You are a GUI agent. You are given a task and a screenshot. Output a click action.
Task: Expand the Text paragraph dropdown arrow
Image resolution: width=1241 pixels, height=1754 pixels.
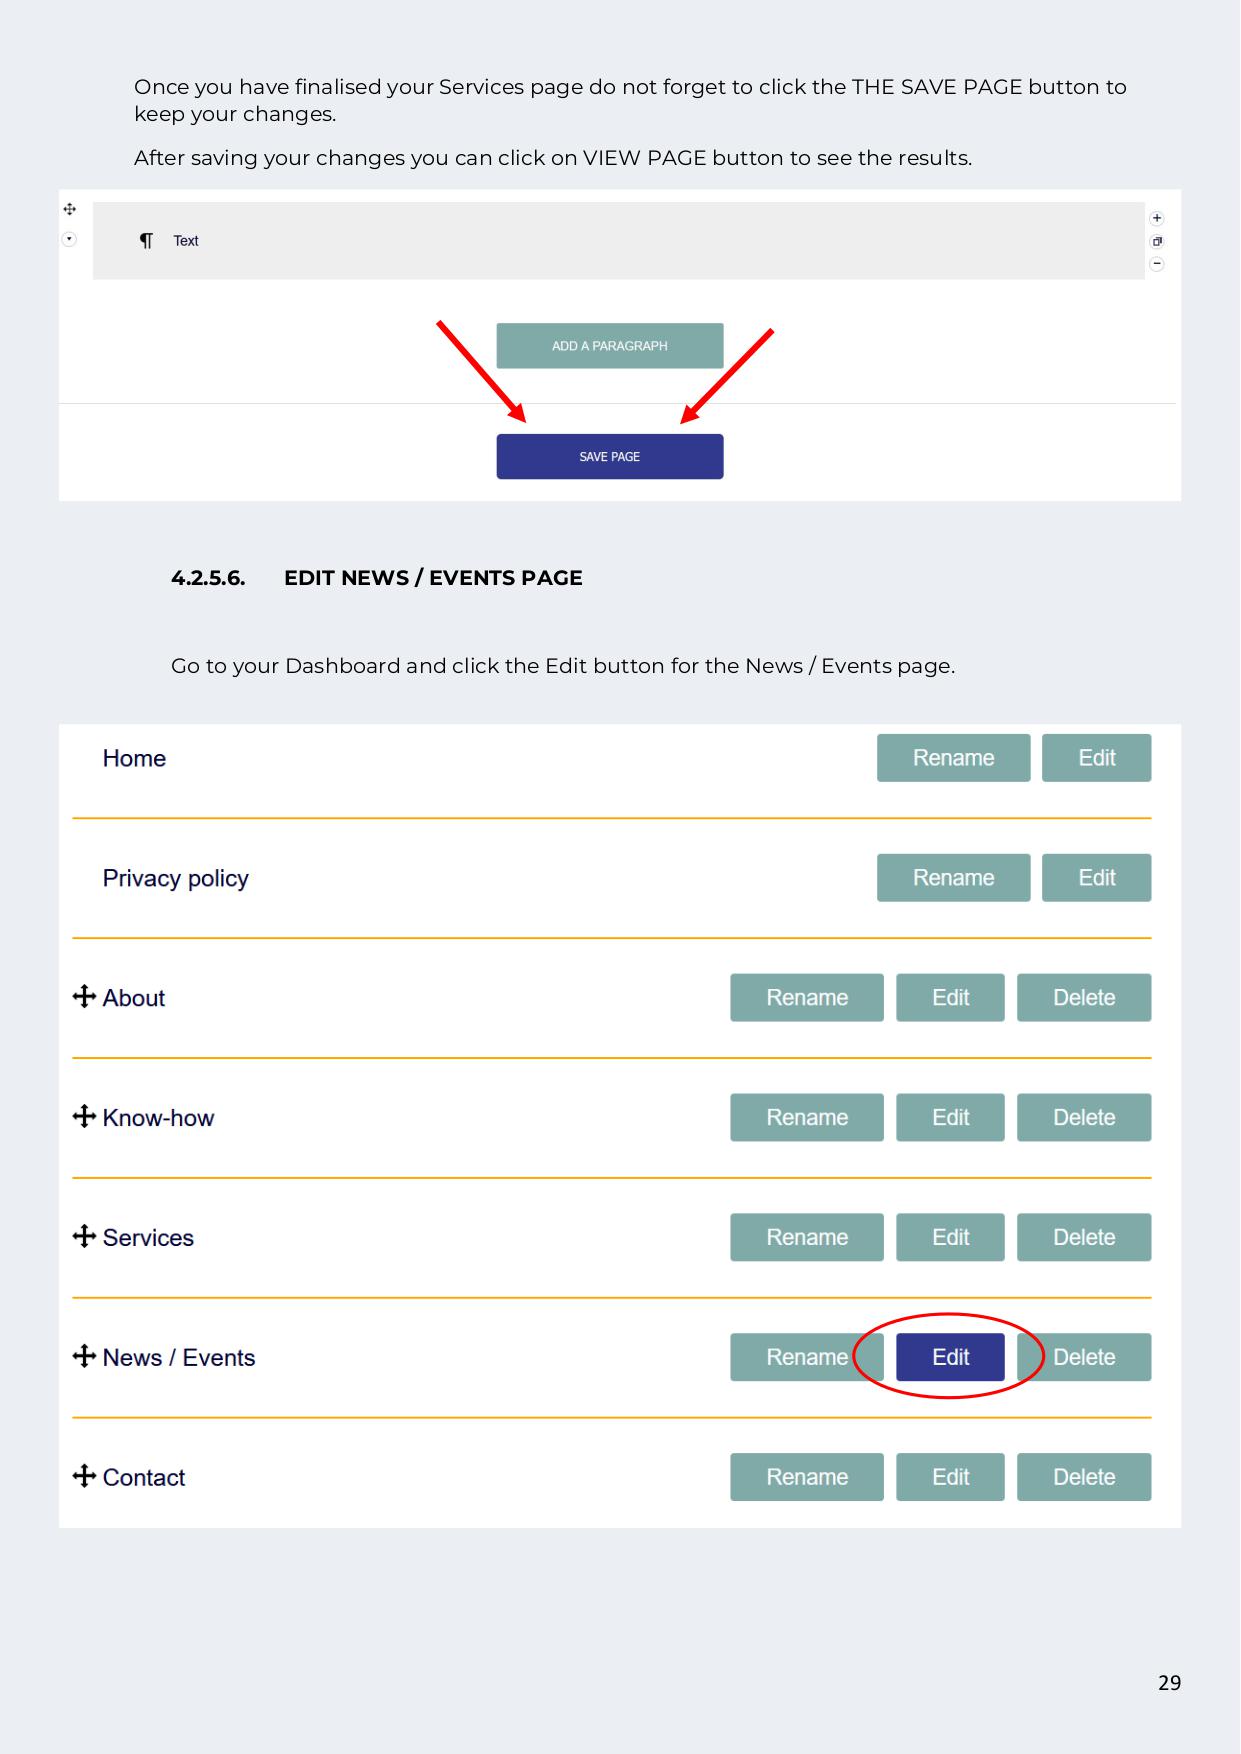coord(69,239)
